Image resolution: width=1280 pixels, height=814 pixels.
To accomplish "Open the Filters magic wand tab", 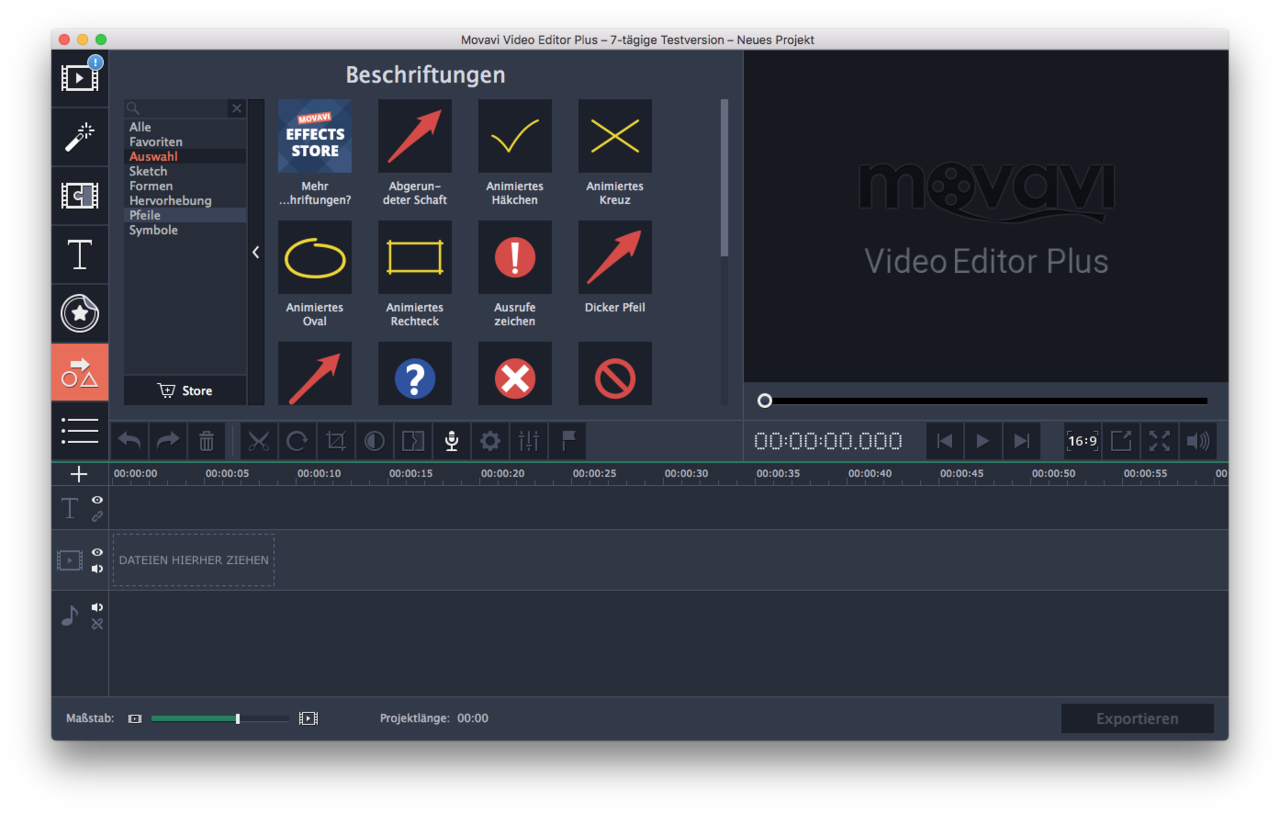I will [x=80, y=137].
